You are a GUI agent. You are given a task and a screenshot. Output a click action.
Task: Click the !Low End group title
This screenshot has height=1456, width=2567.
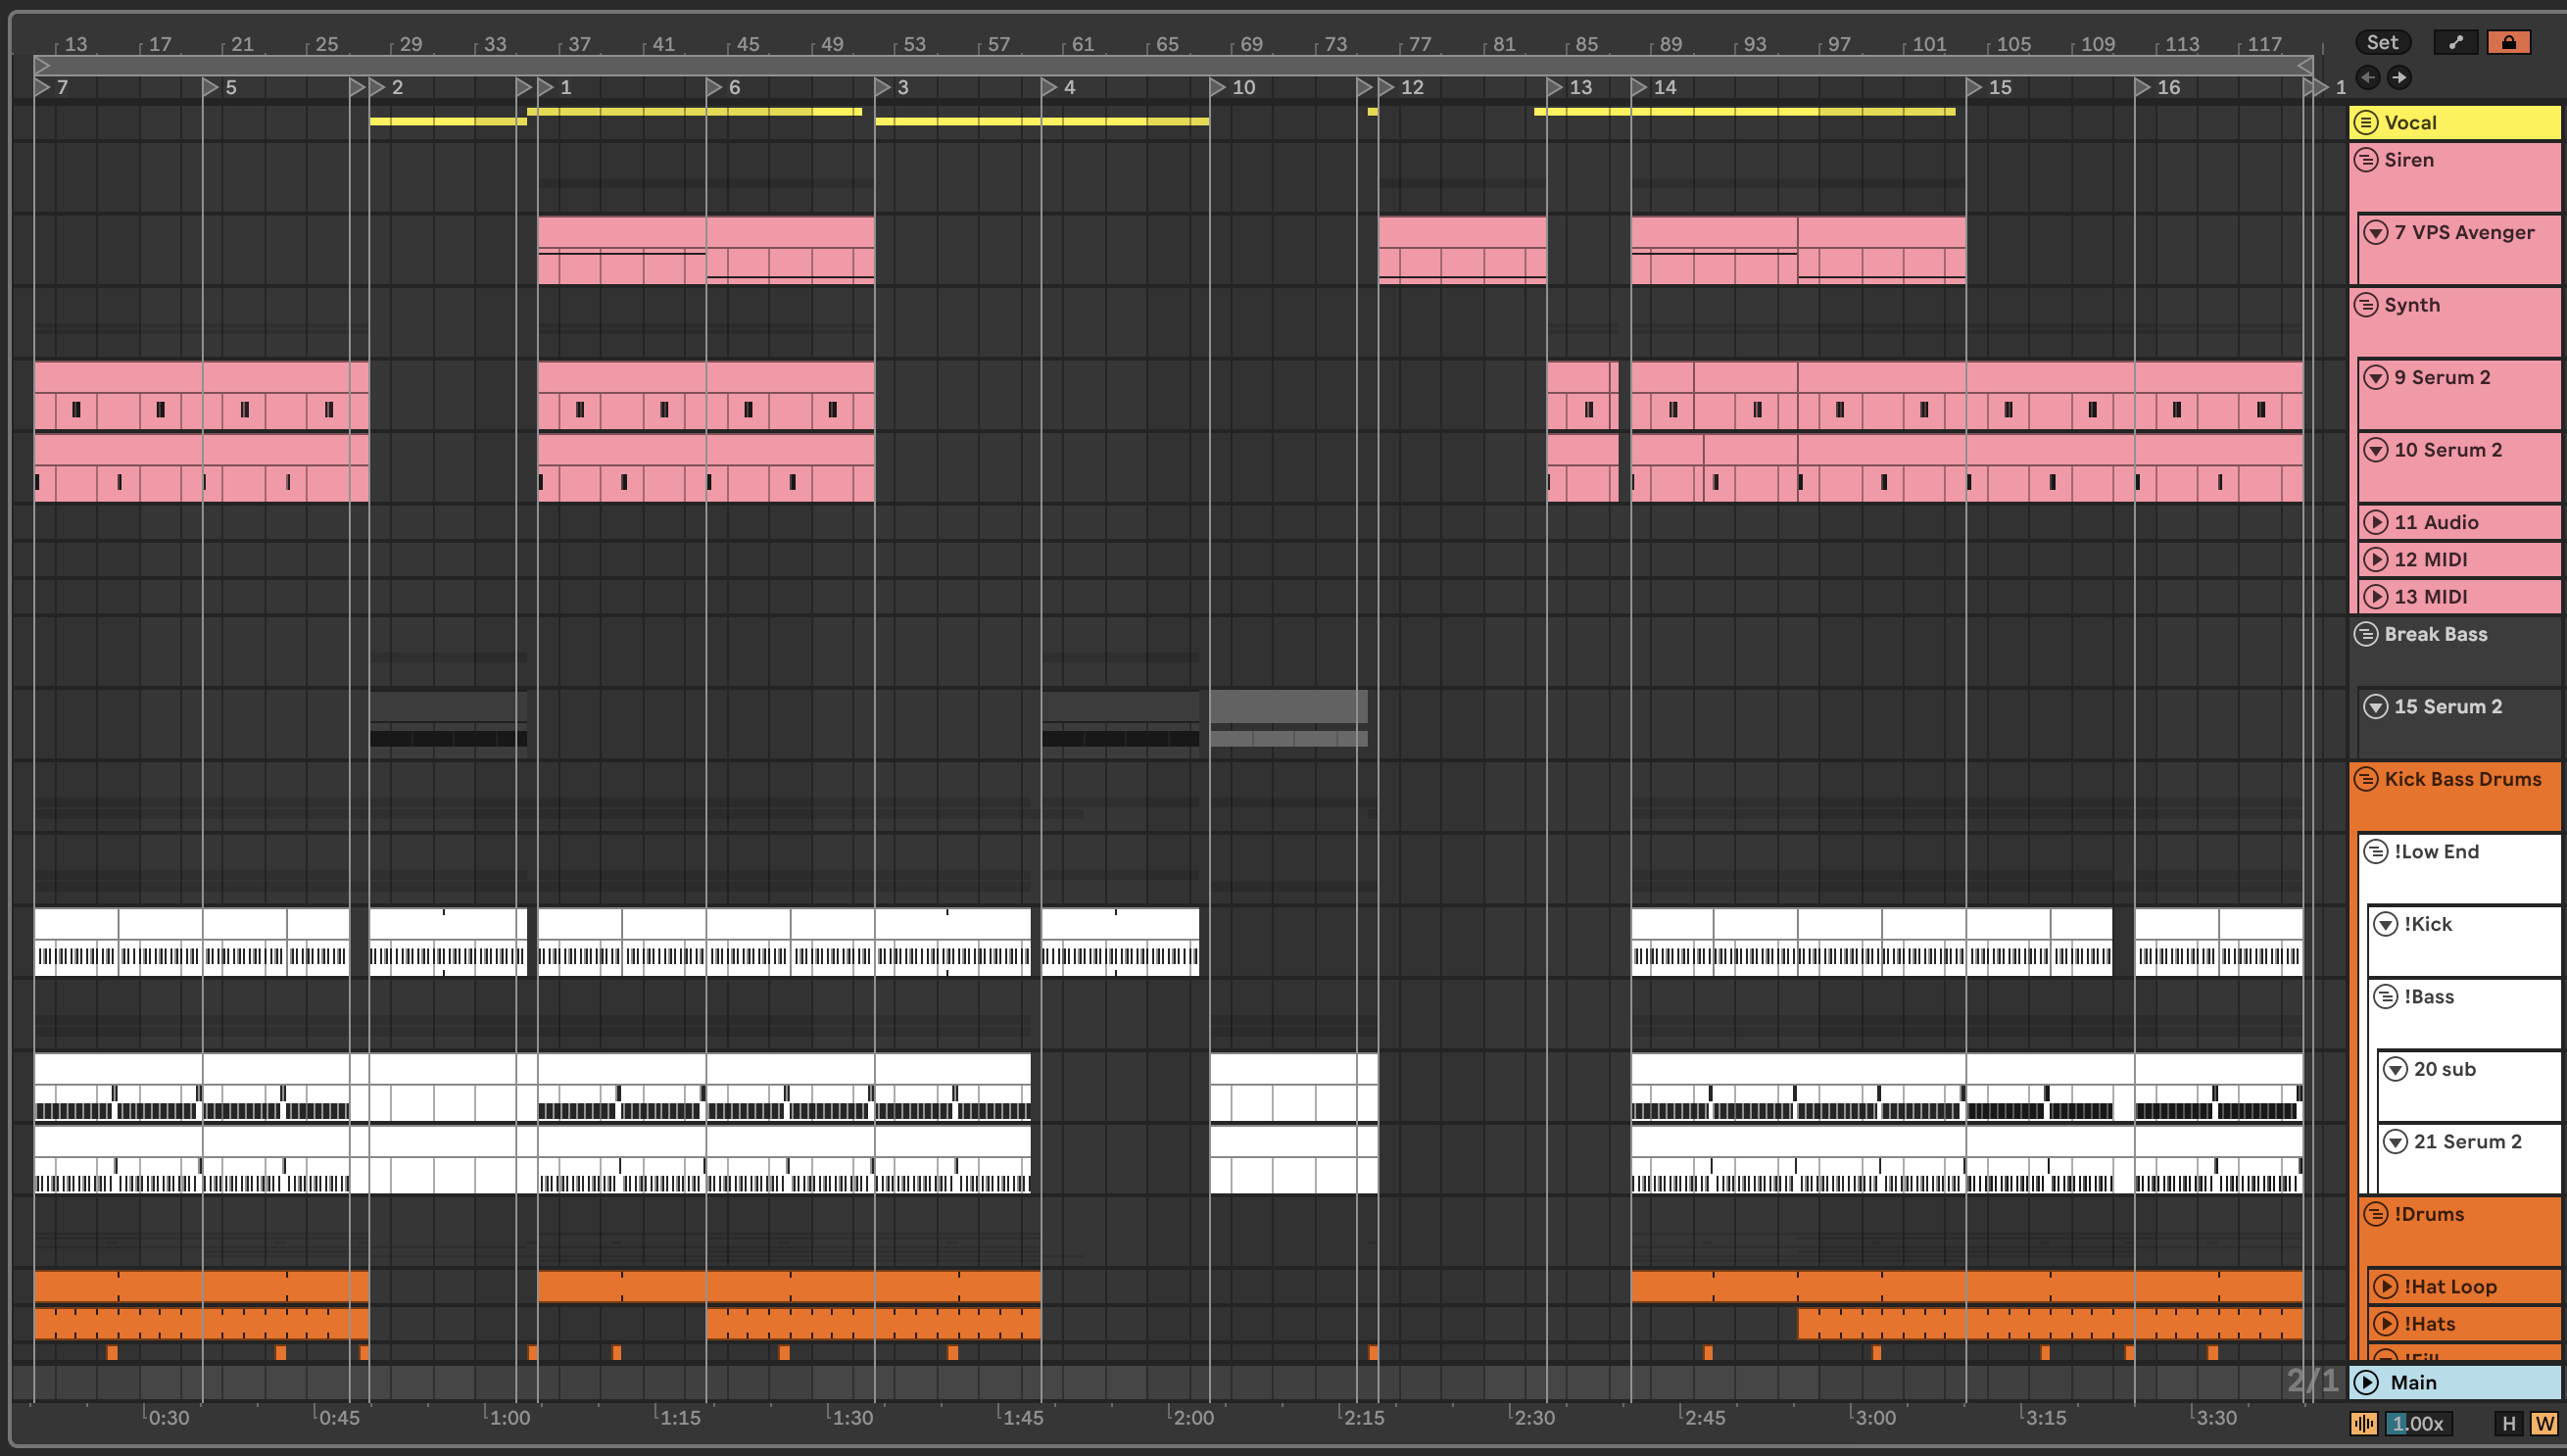2436,851
